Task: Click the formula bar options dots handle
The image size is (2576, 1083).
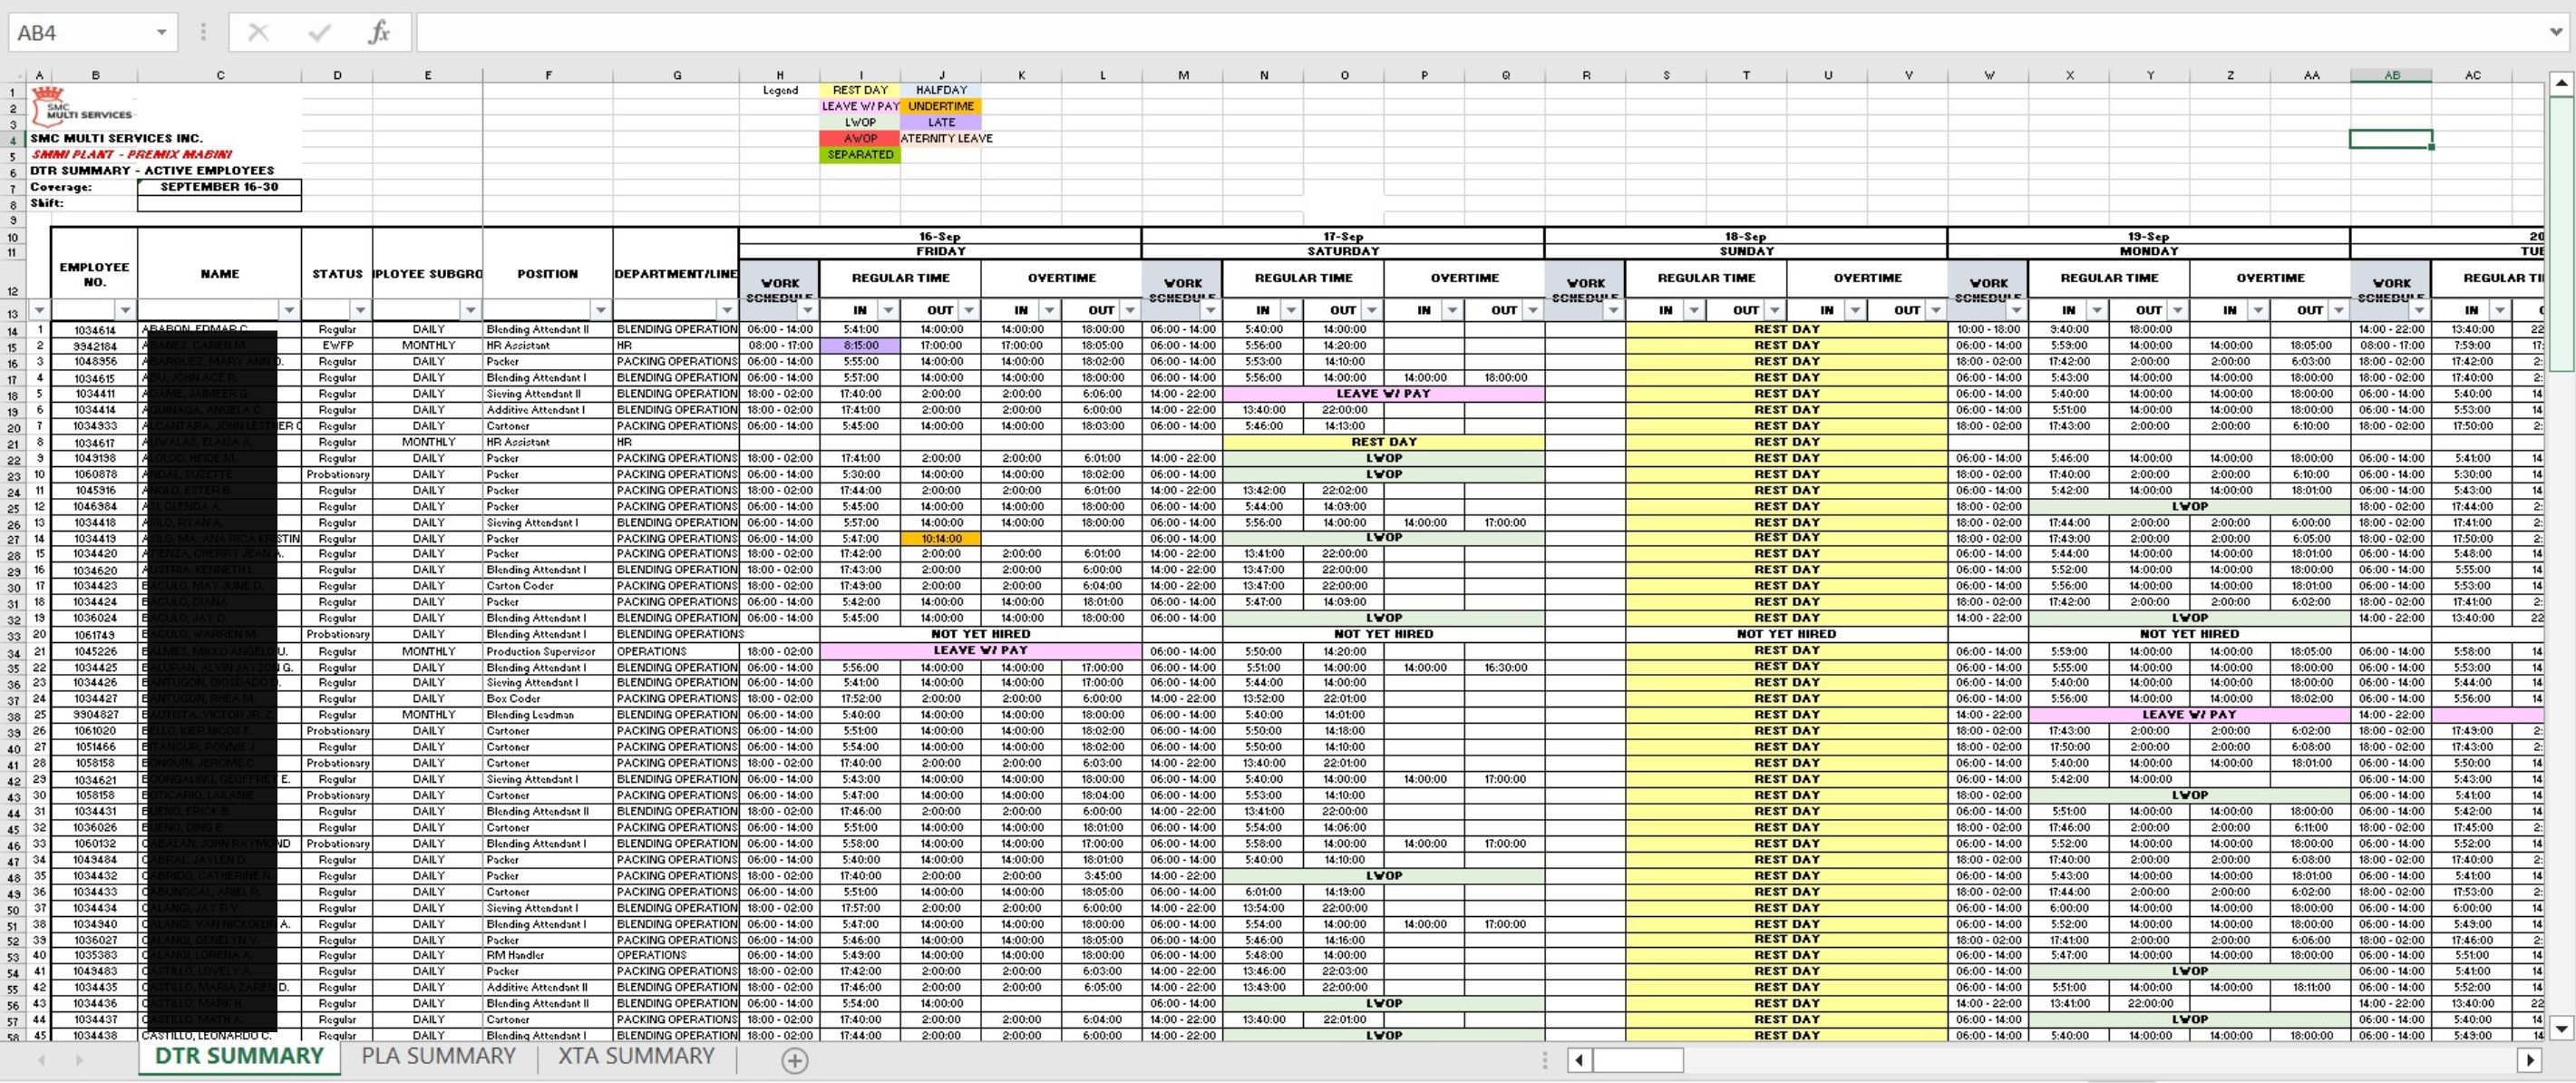Action: tap(203, 33)
